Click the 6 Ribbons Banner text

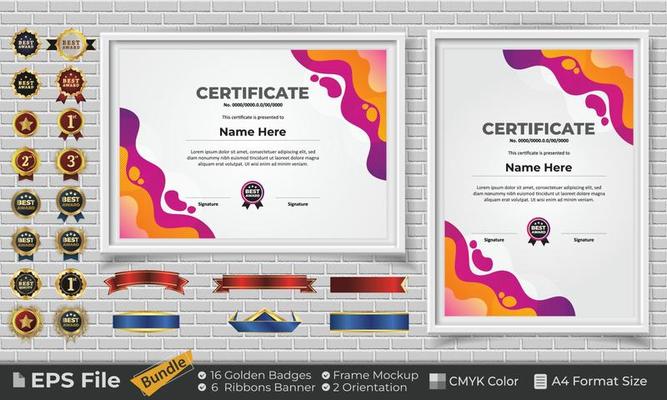(263, 387)
